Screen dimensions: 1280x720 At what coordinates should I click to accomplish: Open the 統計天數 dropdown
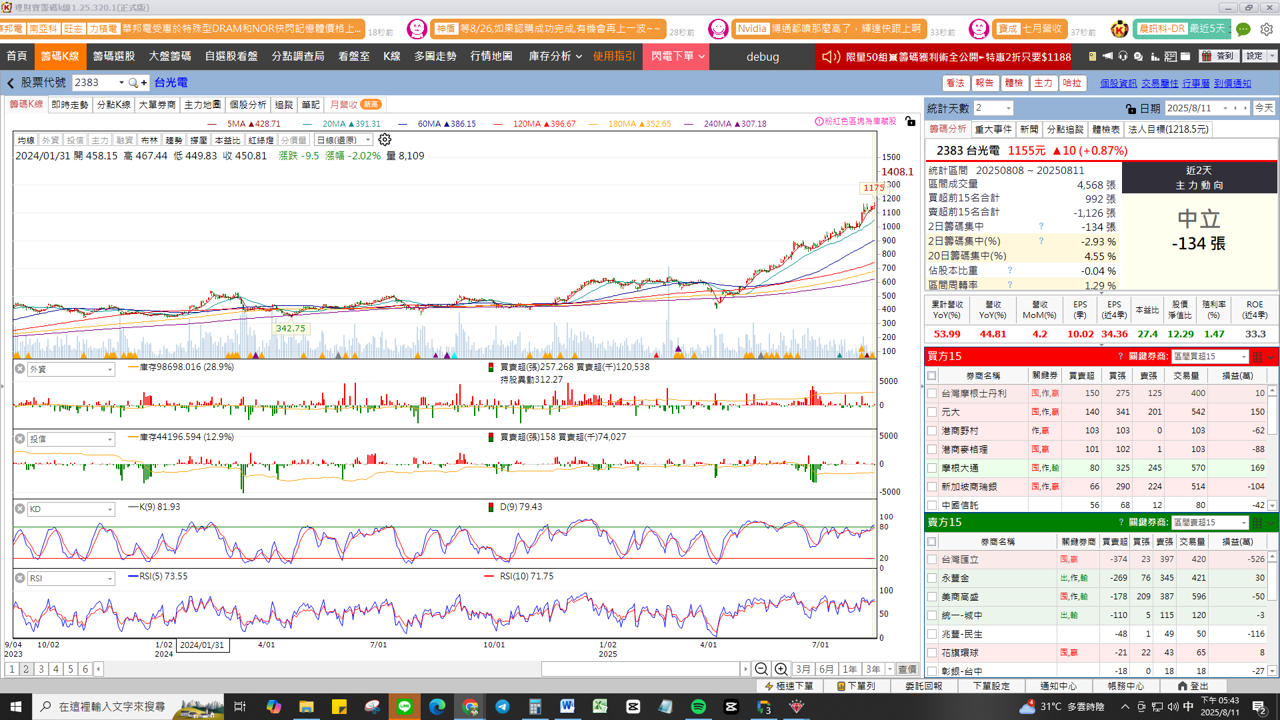(x=1007, y=108)
